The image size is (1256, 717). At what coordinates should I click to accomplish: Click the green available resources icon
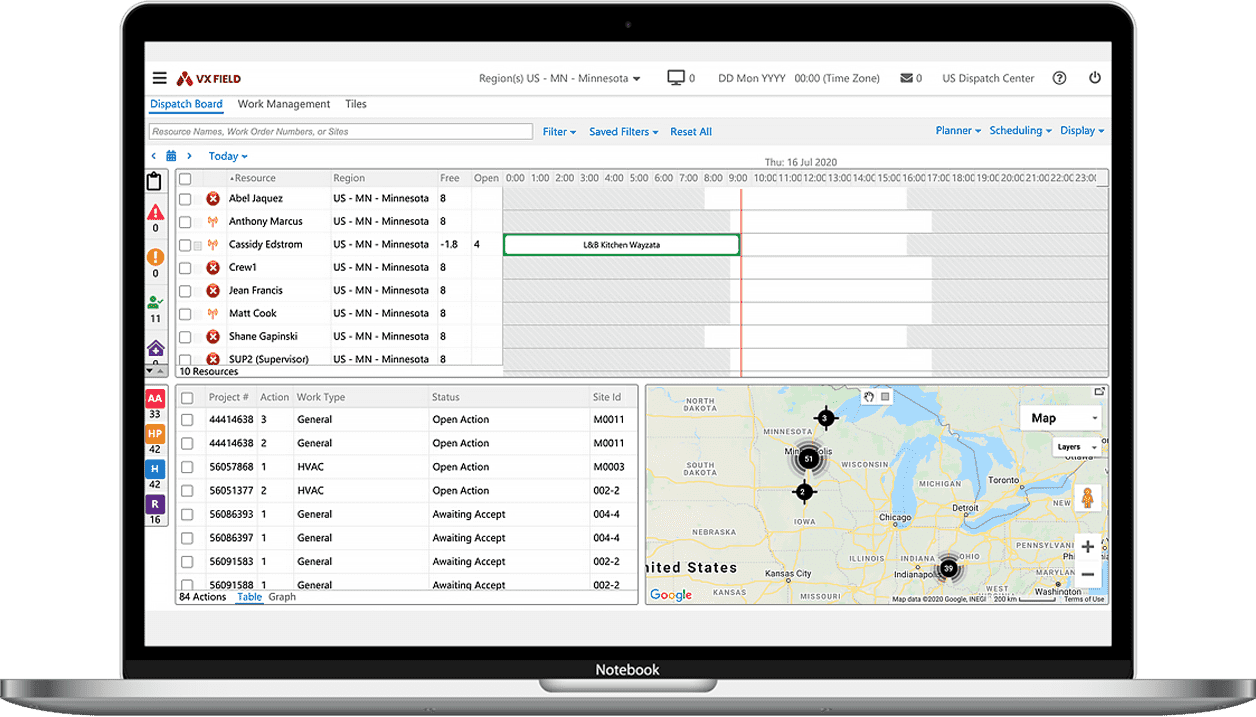pos(155,302)
